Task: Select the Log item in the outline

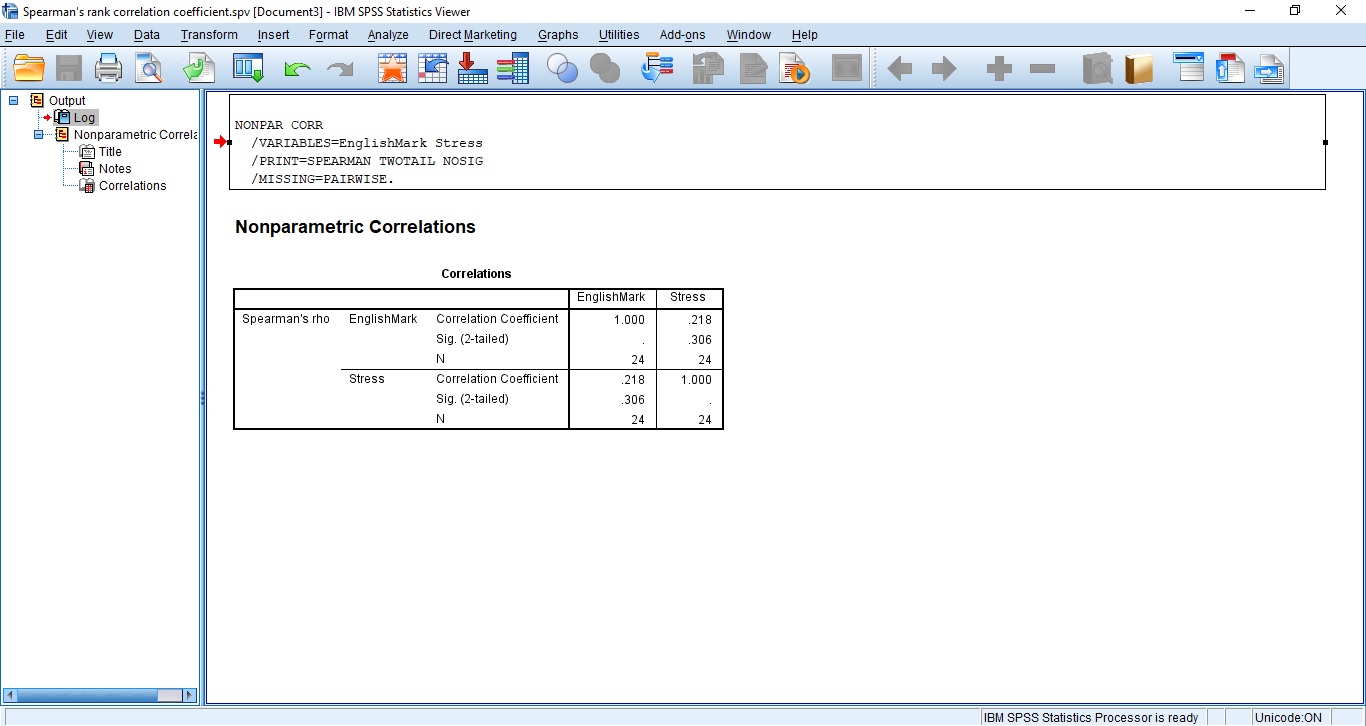Action: 84,117
